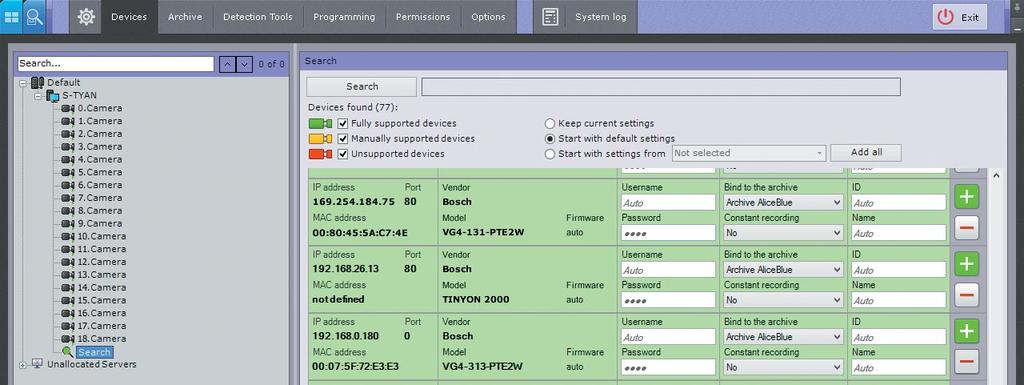Select 10.Camera icon in the tree

(68, 236)
